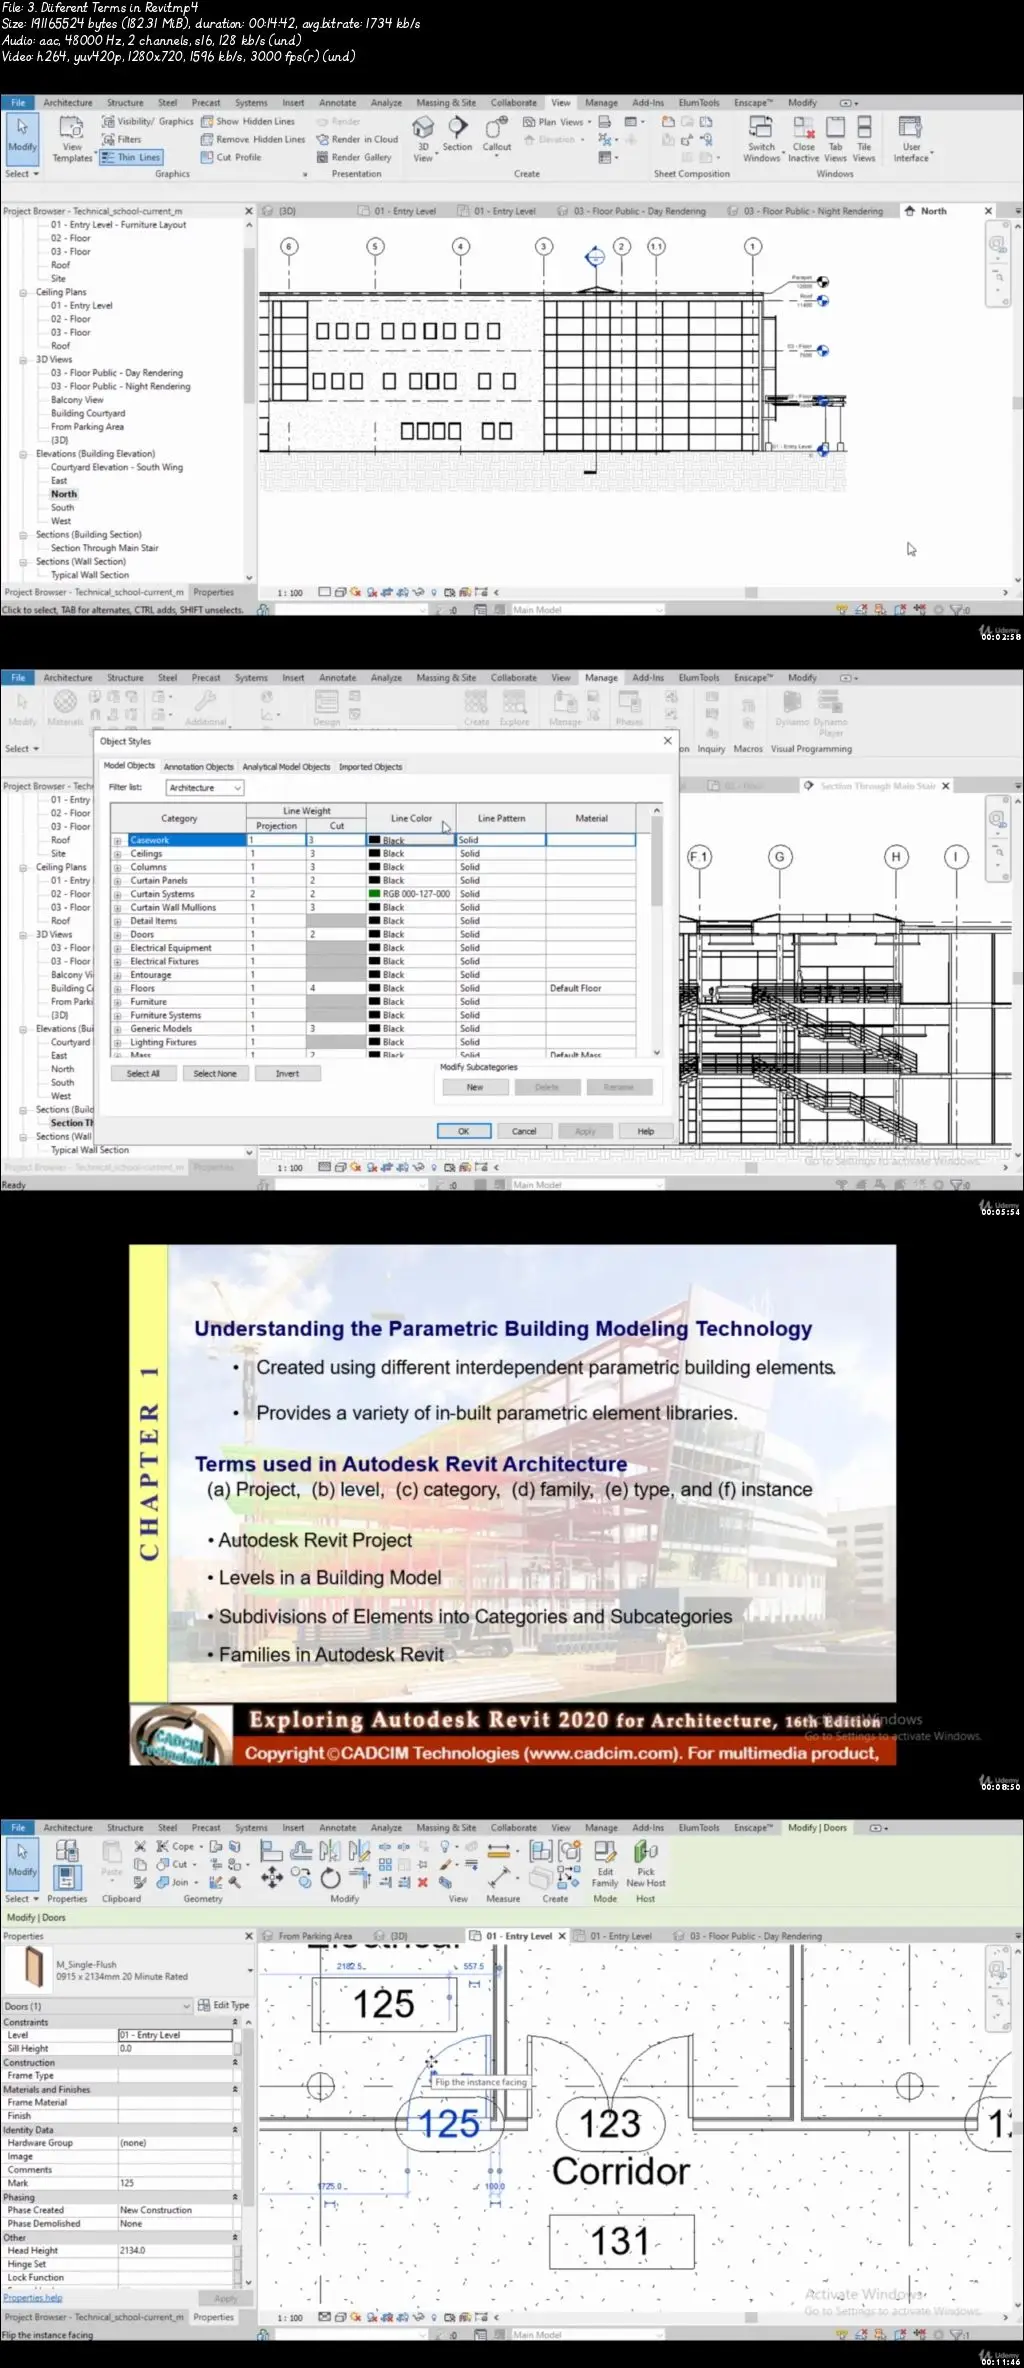Screen dimensions: 1024x2368
Task: Select 'Courtyard Elevation - South Wing' in Project Browser
Action: click(117, 467)
